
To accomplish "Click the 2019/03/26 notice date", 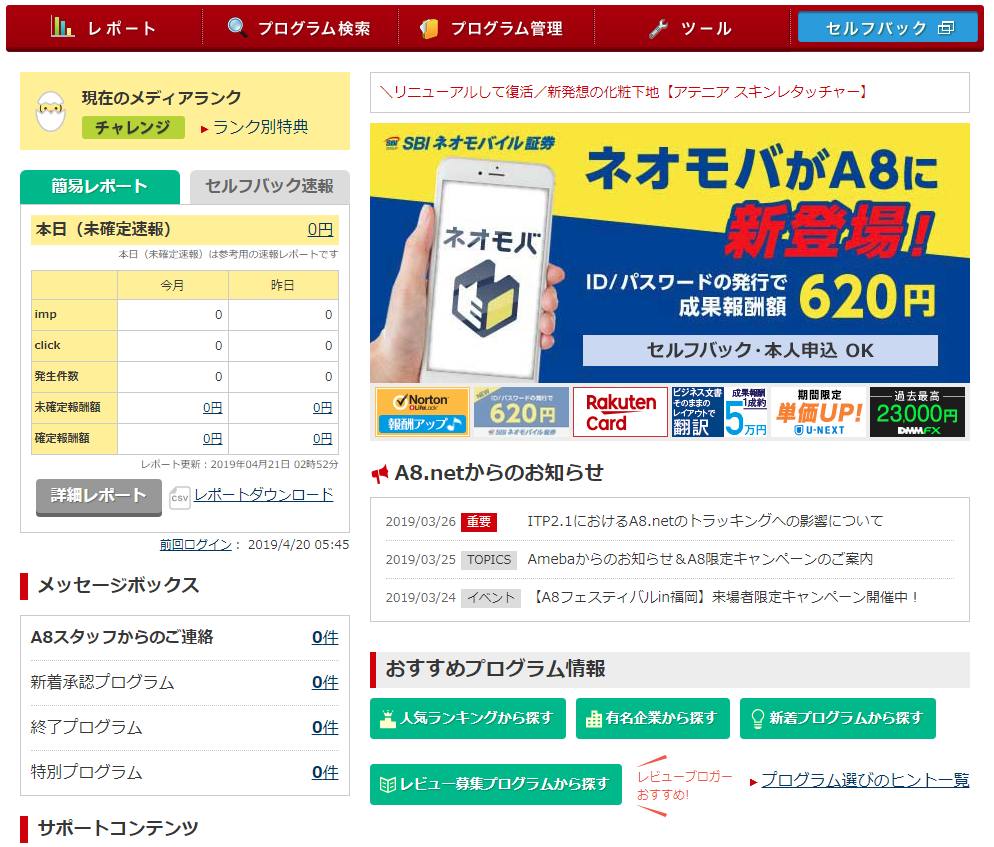I will (x=420, y=522).
